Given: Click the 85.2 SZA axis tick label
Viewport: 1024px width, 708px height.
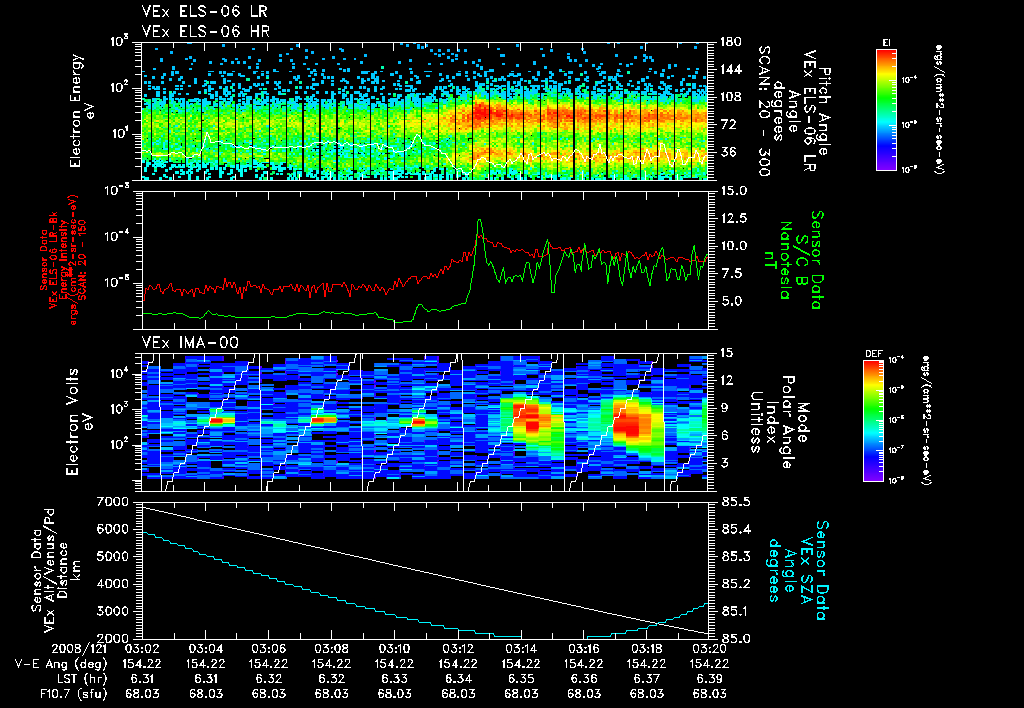Looking at the screenshot, I should coord(736,584).
